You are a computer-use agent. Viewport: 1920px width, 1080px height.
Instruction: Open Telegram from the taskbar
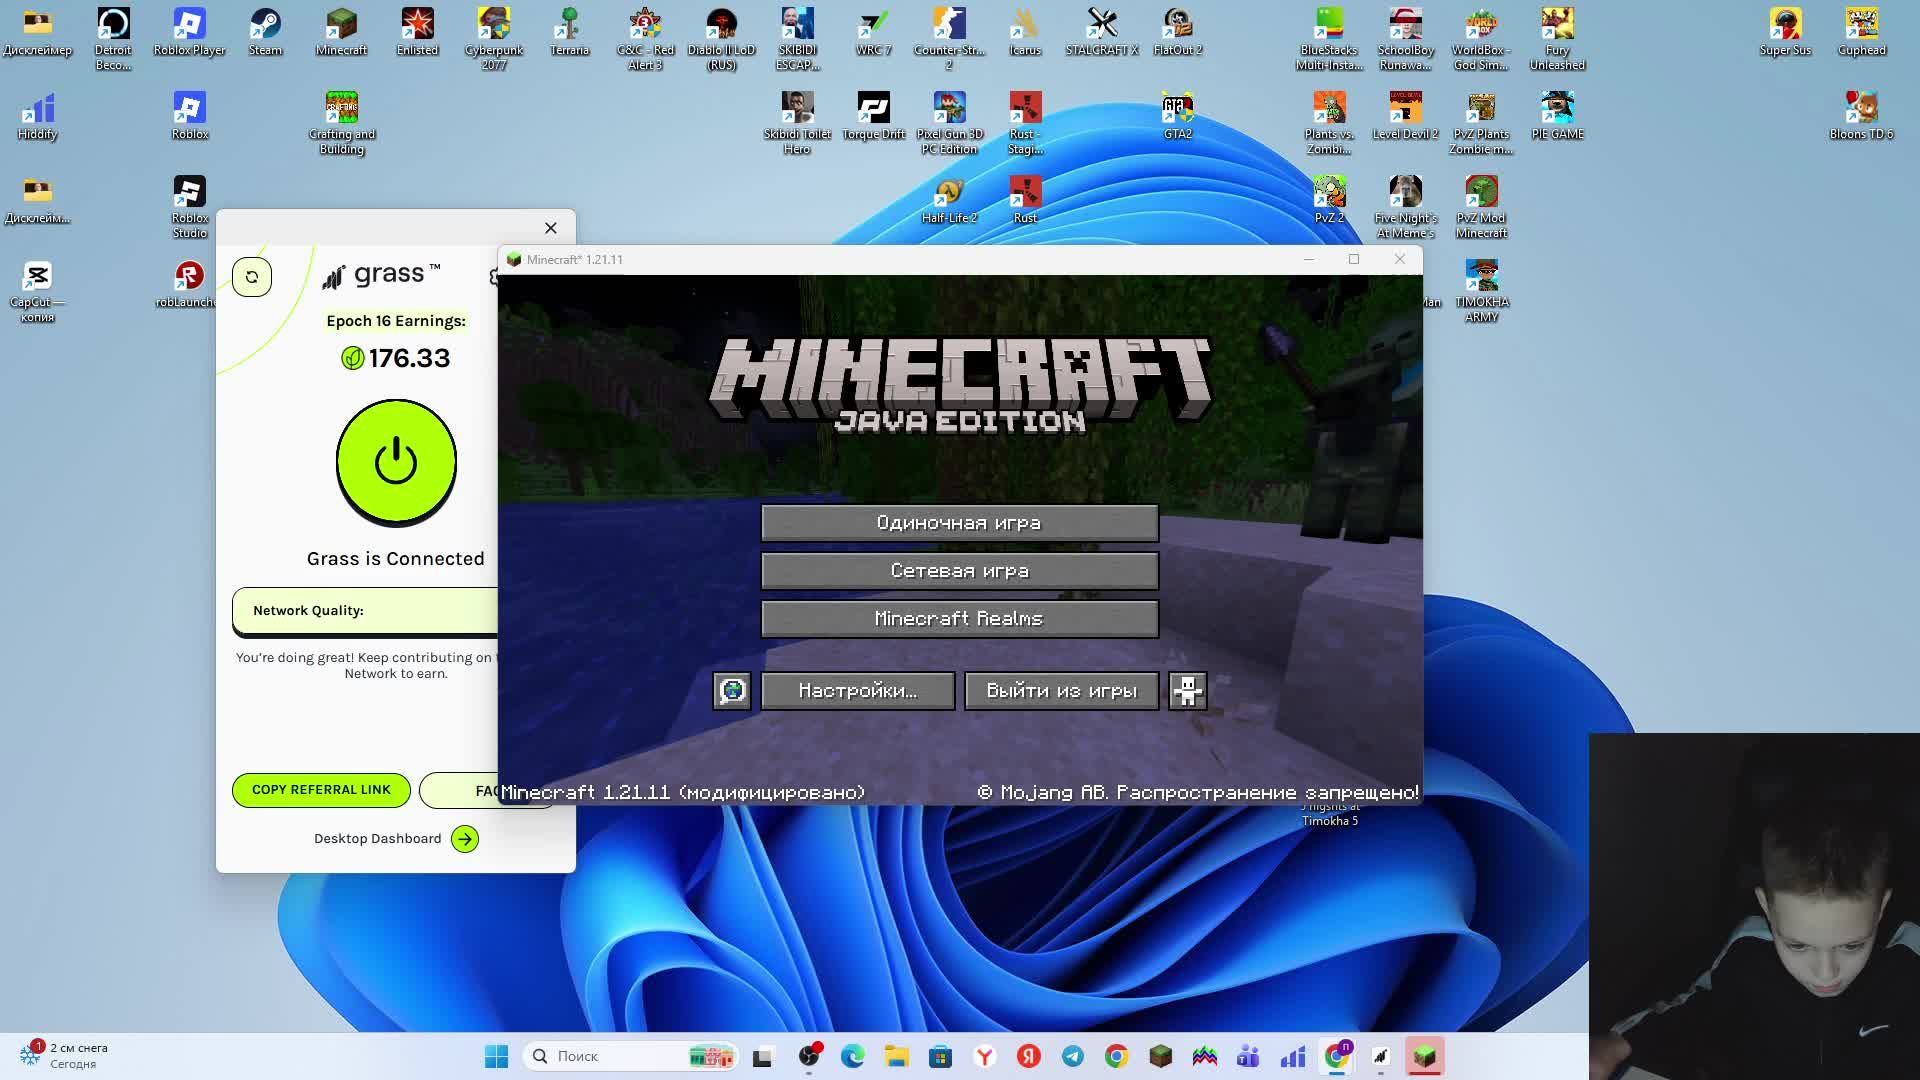(1072, 1056)
